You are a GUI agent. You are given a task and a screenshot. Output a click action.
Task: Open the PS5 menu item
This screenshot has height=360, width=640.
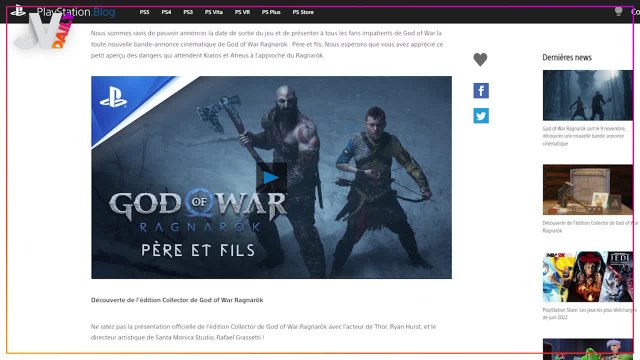click(144, 12)
